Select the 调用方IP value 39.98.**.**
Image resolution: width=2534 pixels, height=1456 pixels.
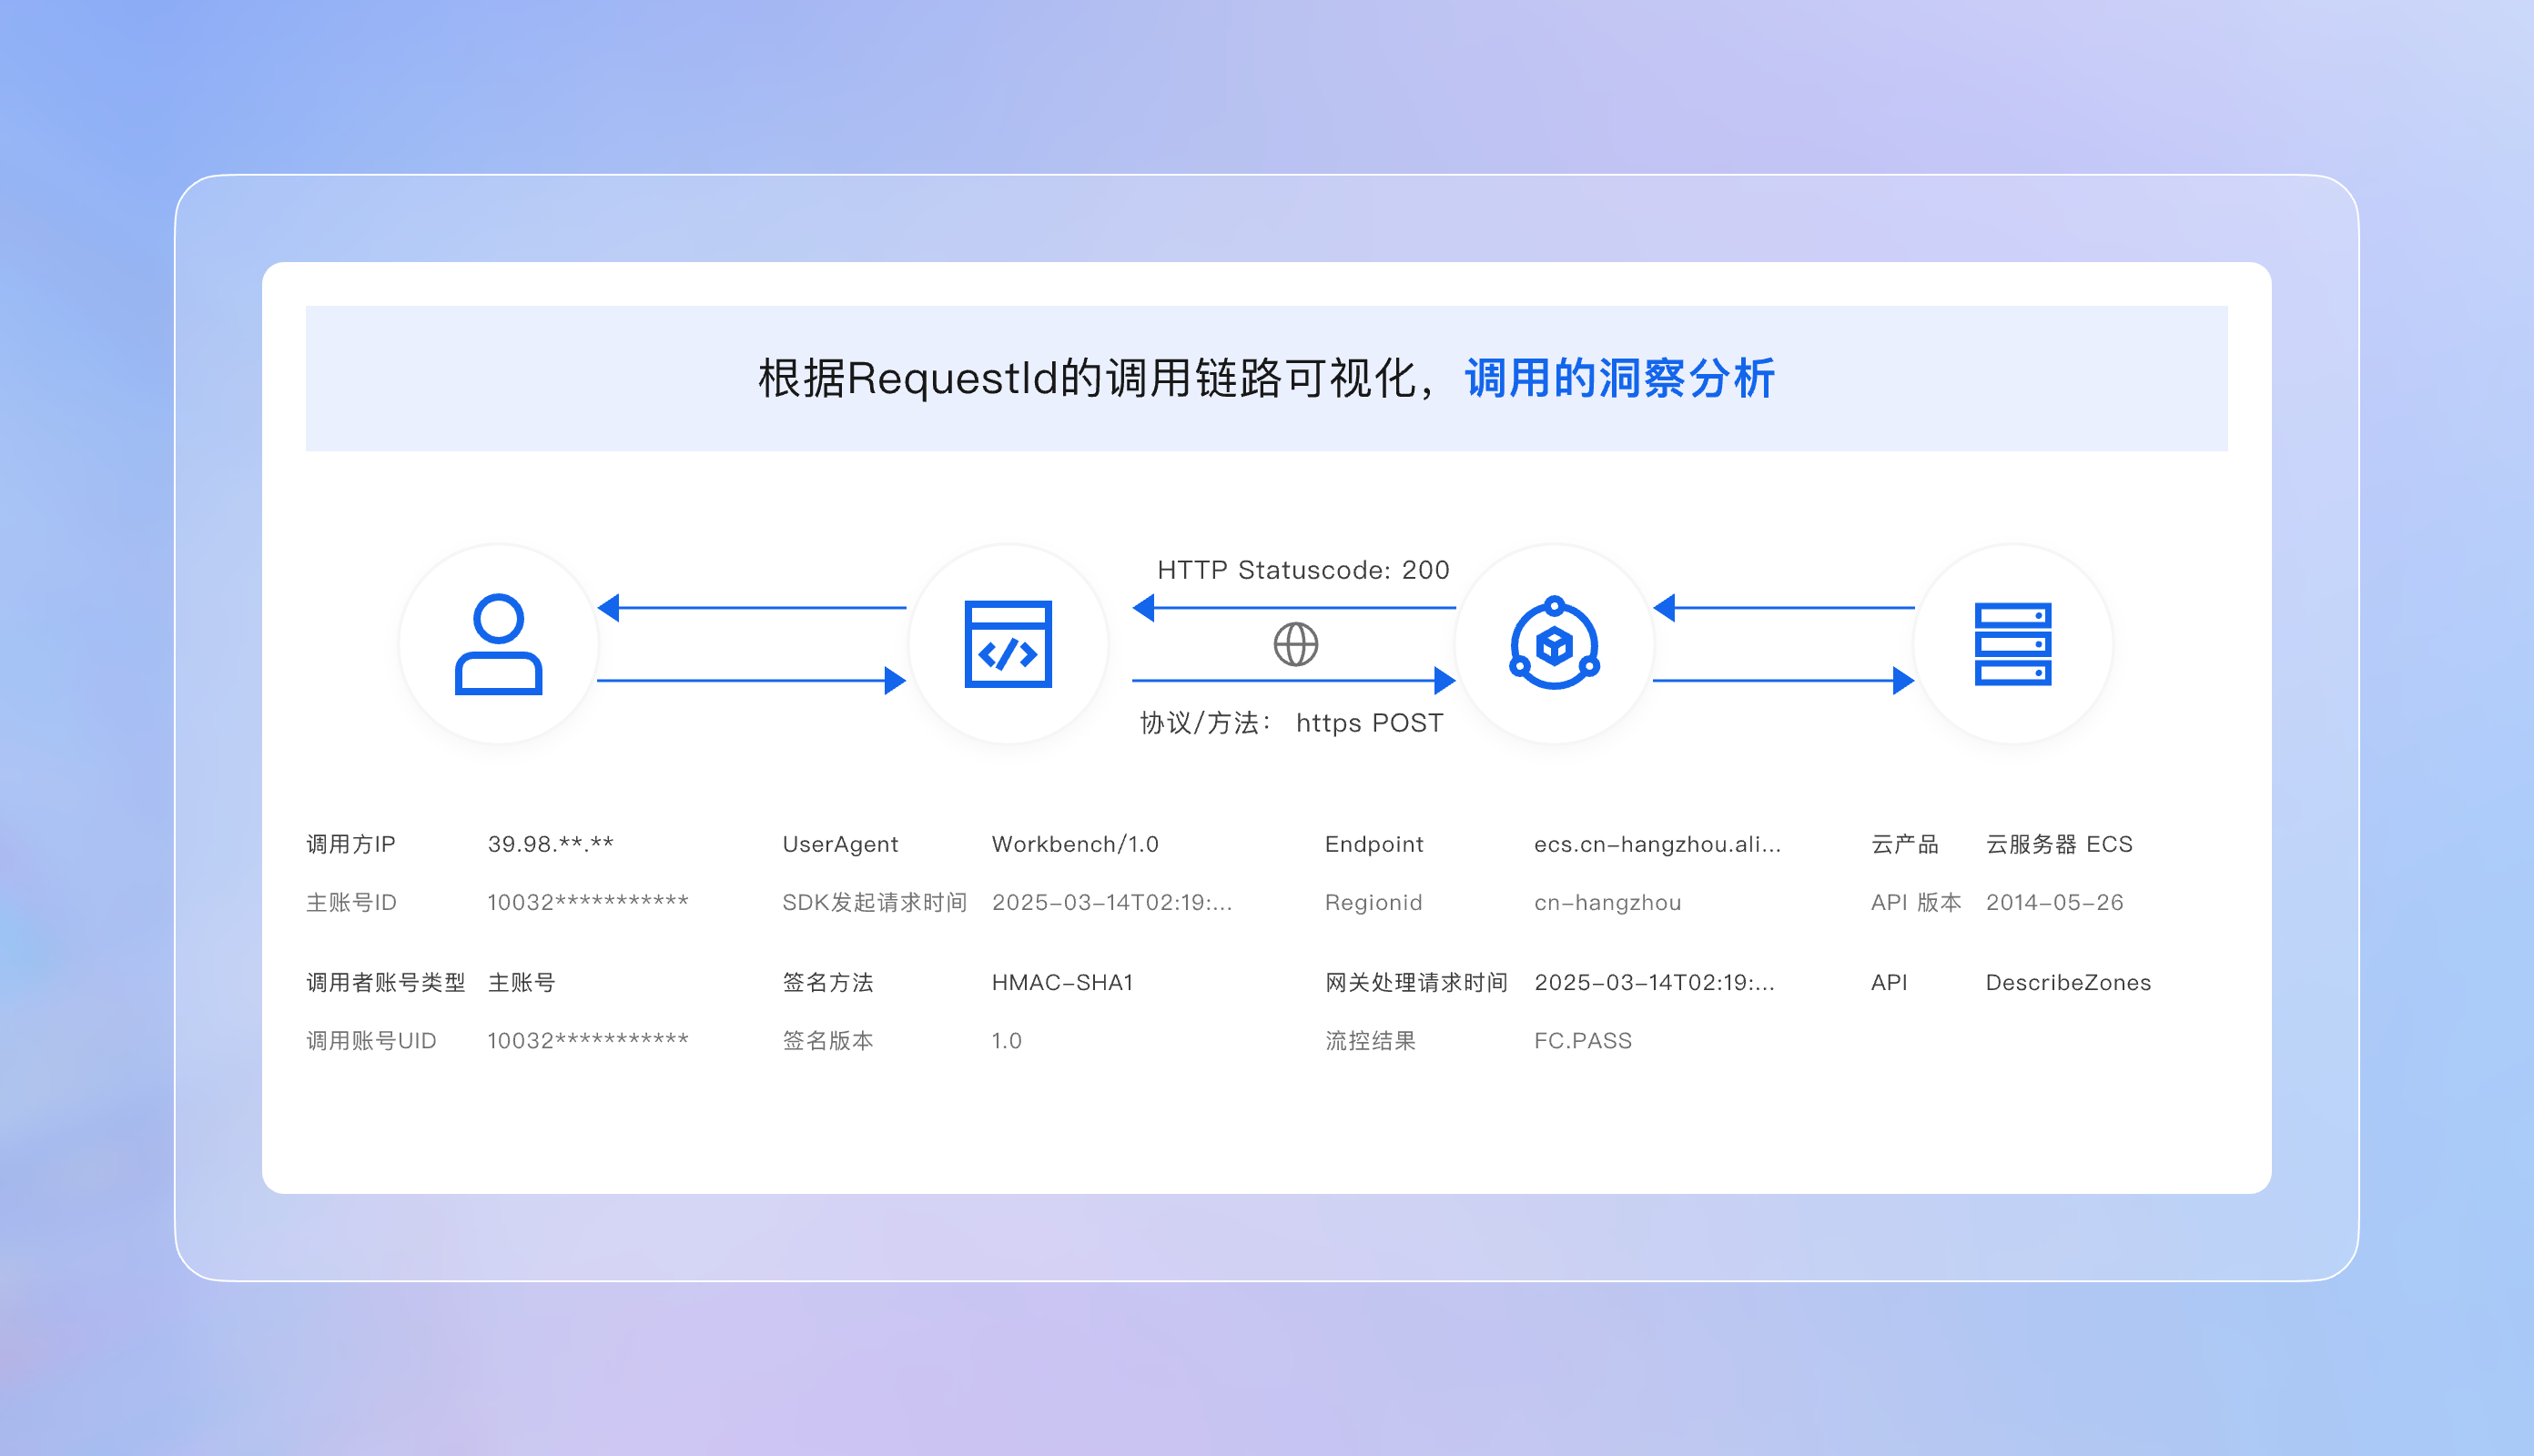tap(551, 843)
